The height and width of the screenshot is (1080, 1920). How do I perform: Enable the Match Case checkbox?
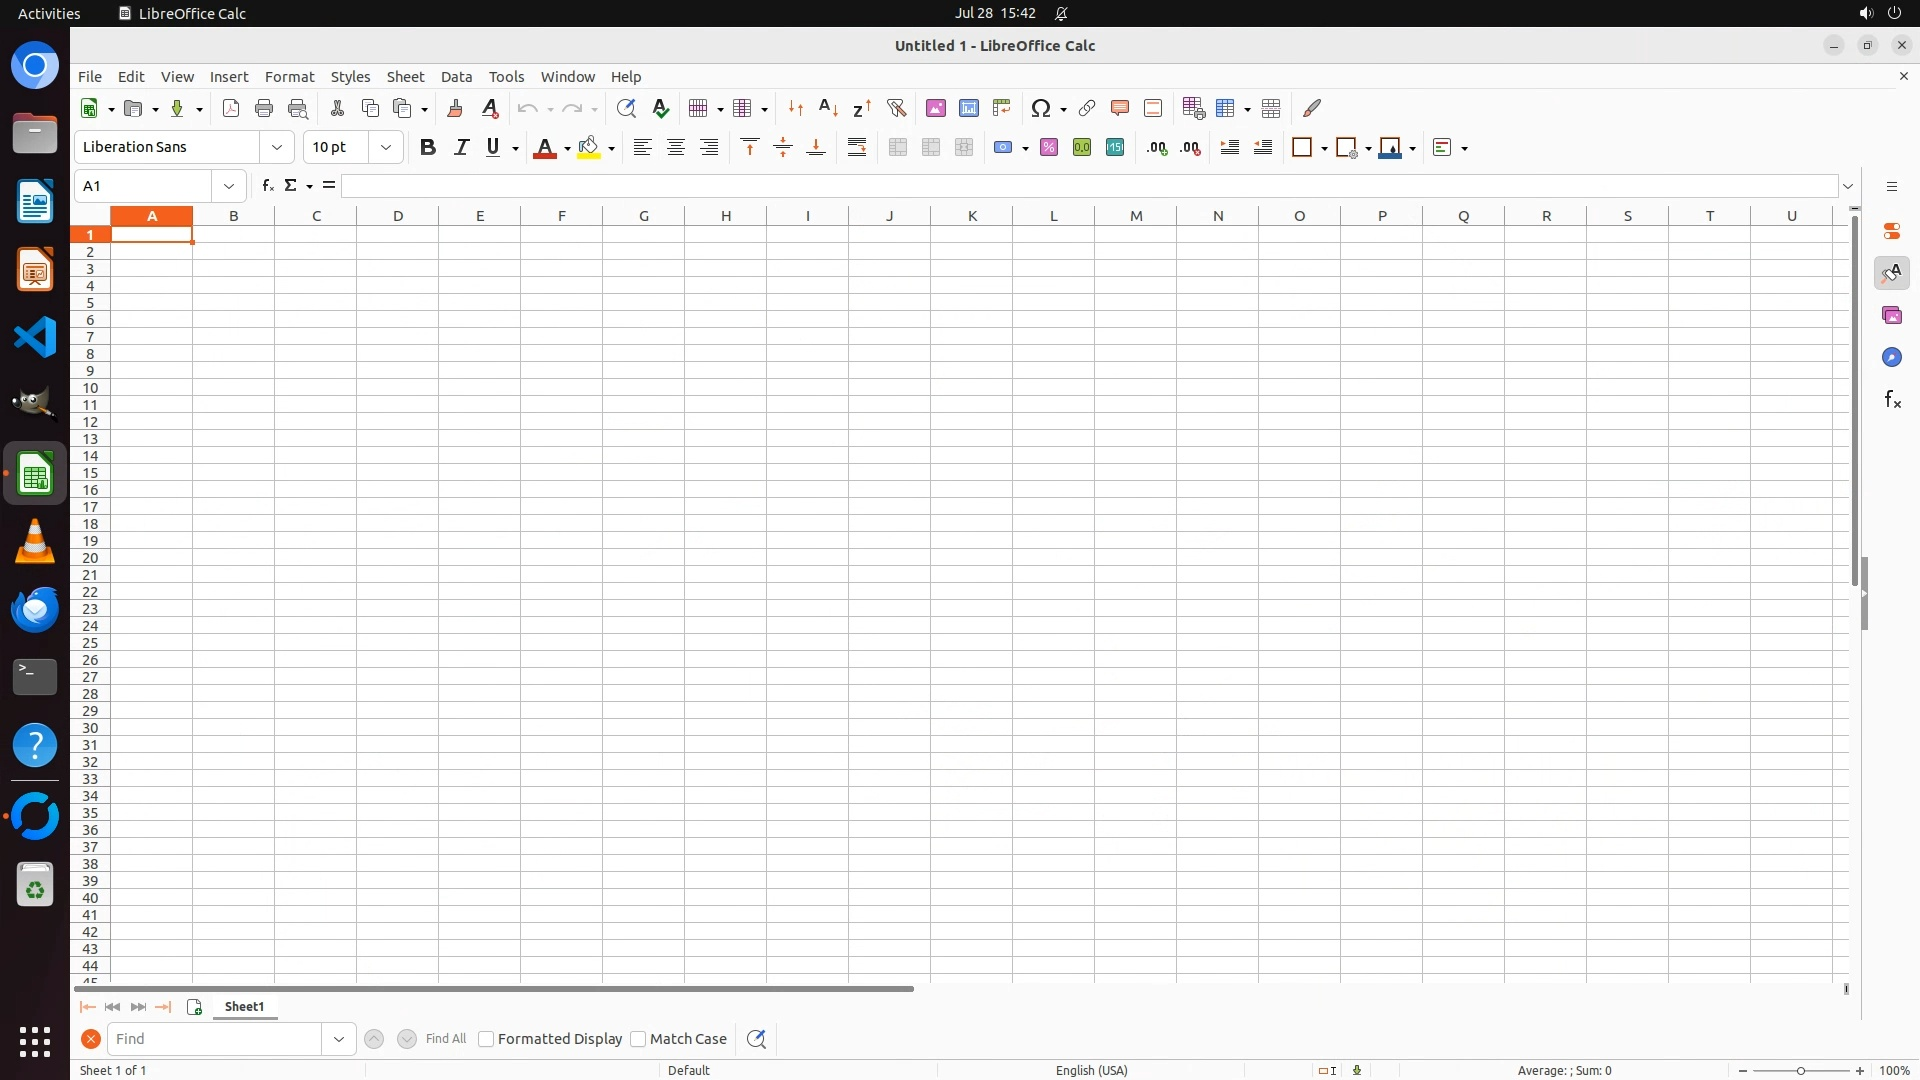tap(639, 1039)
